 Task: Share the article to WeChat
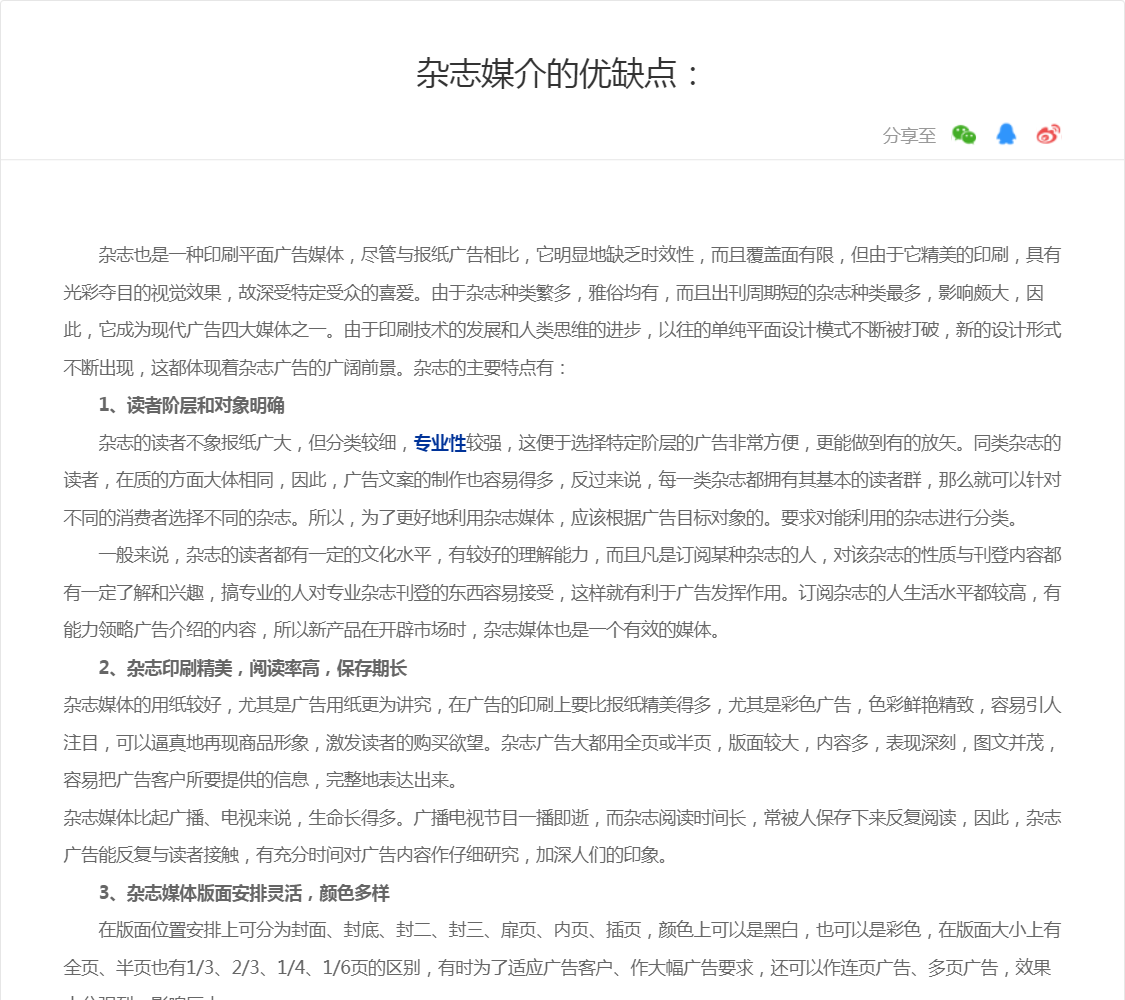(x=964, y=134)
